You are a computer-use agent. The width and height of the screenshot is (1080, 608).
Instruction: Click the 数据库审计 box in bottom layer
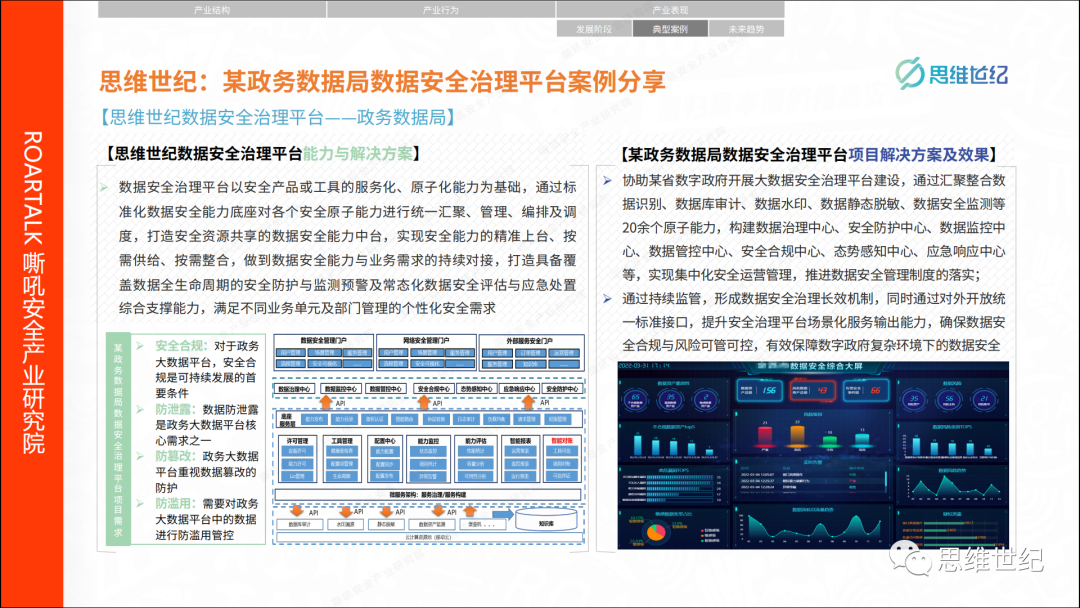pyautogui.click(x=300, y=524)
